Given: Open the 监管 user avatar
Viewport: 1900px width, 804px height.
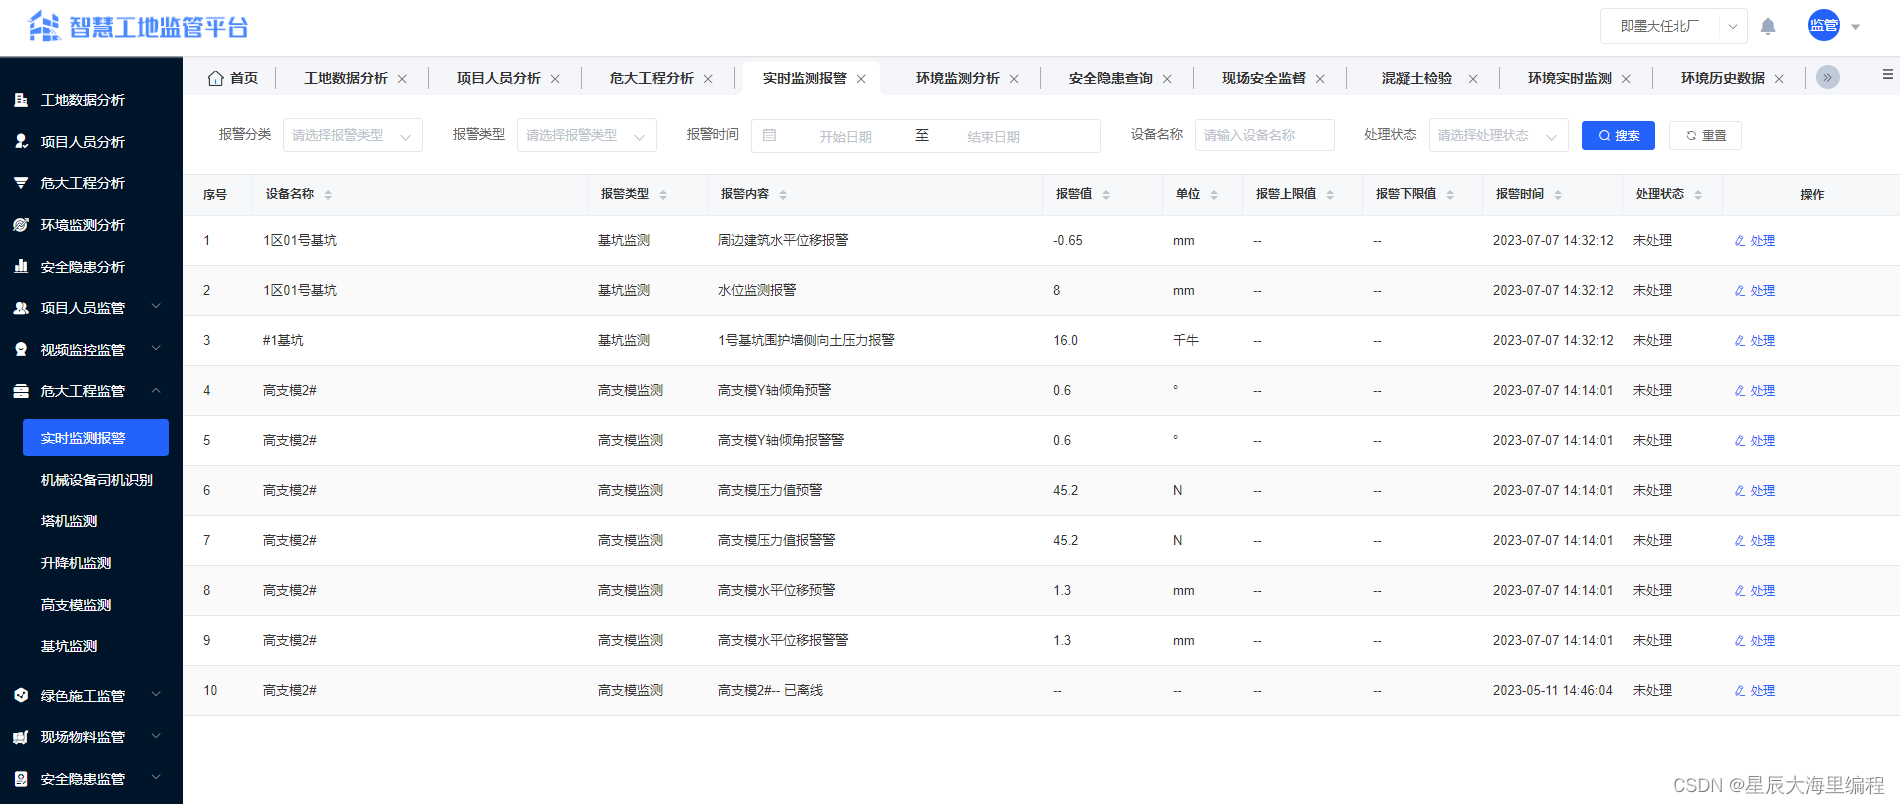Looking at the screenshot, I should pos(1824,26).
